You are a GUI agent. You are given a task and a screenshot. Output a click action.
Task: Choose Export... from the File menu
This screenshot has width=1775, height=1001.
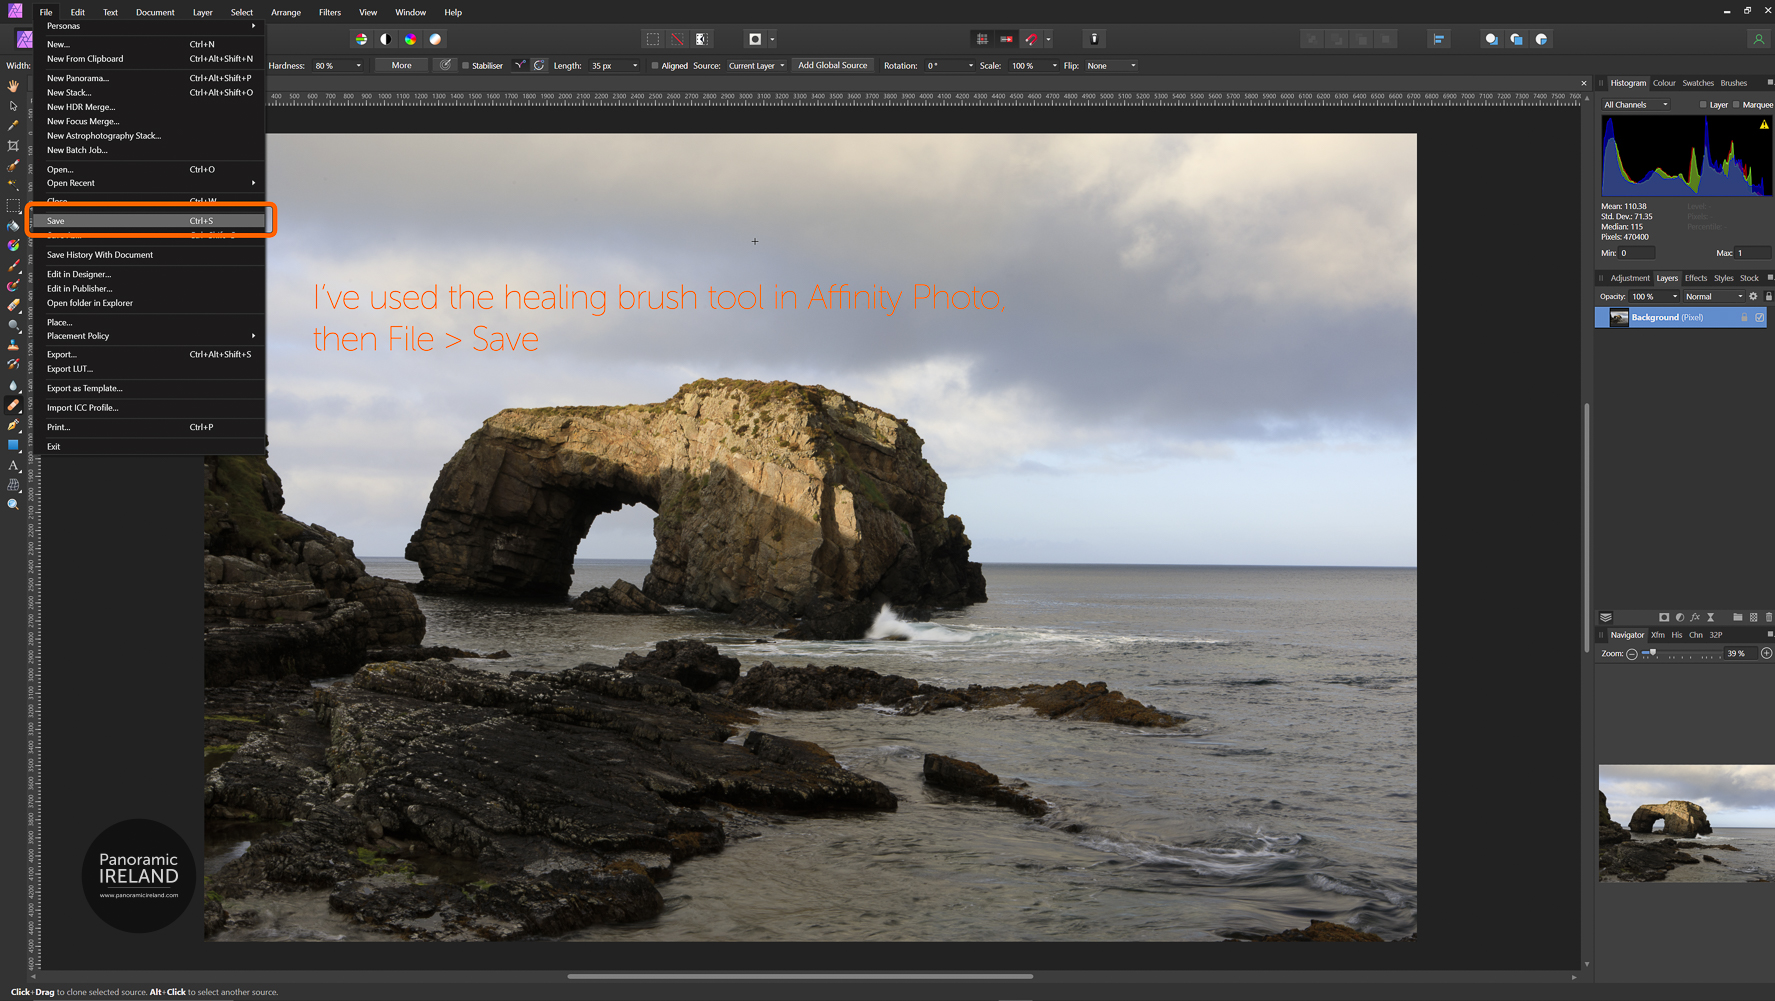click(x=150, y=354)
